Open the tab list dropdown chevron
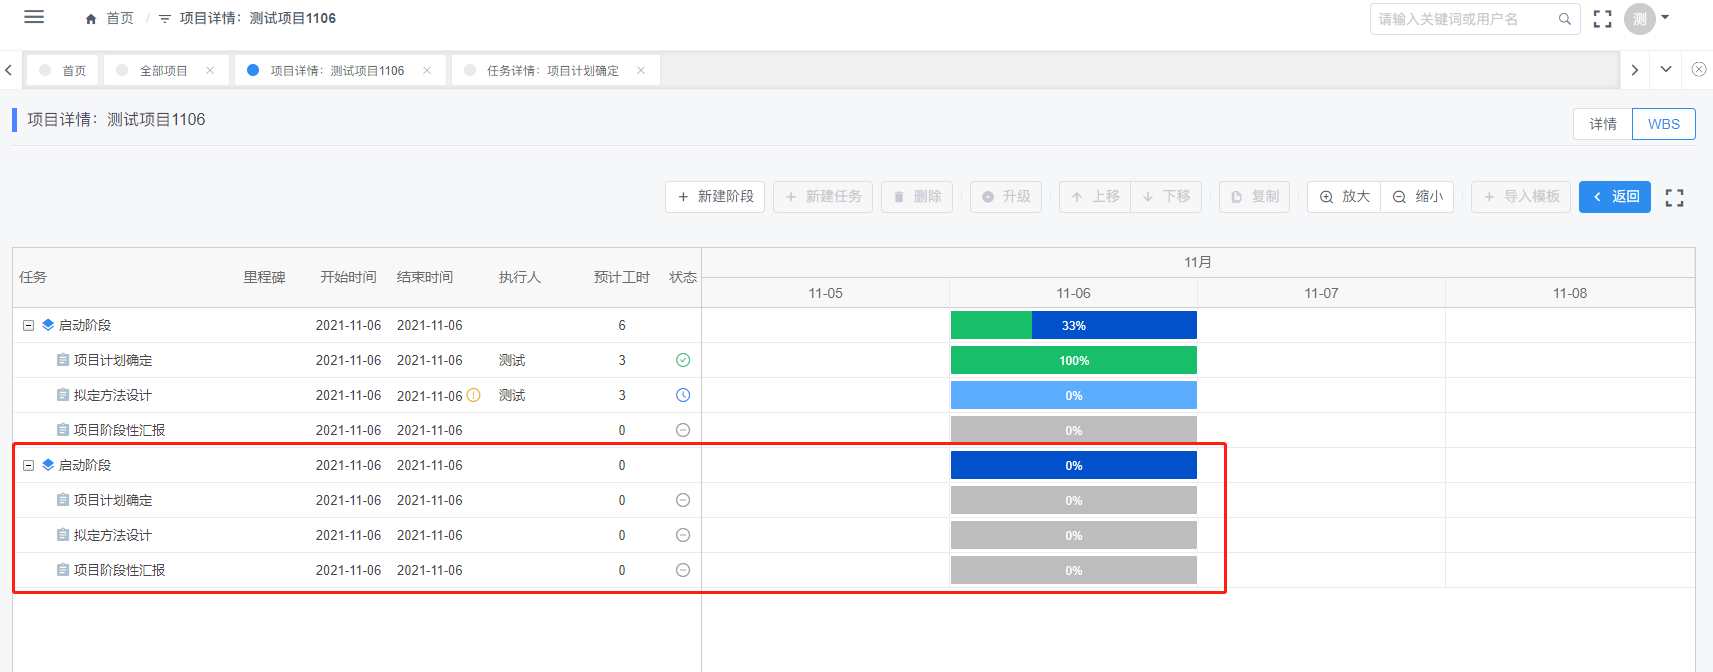 coord(1666,69)
